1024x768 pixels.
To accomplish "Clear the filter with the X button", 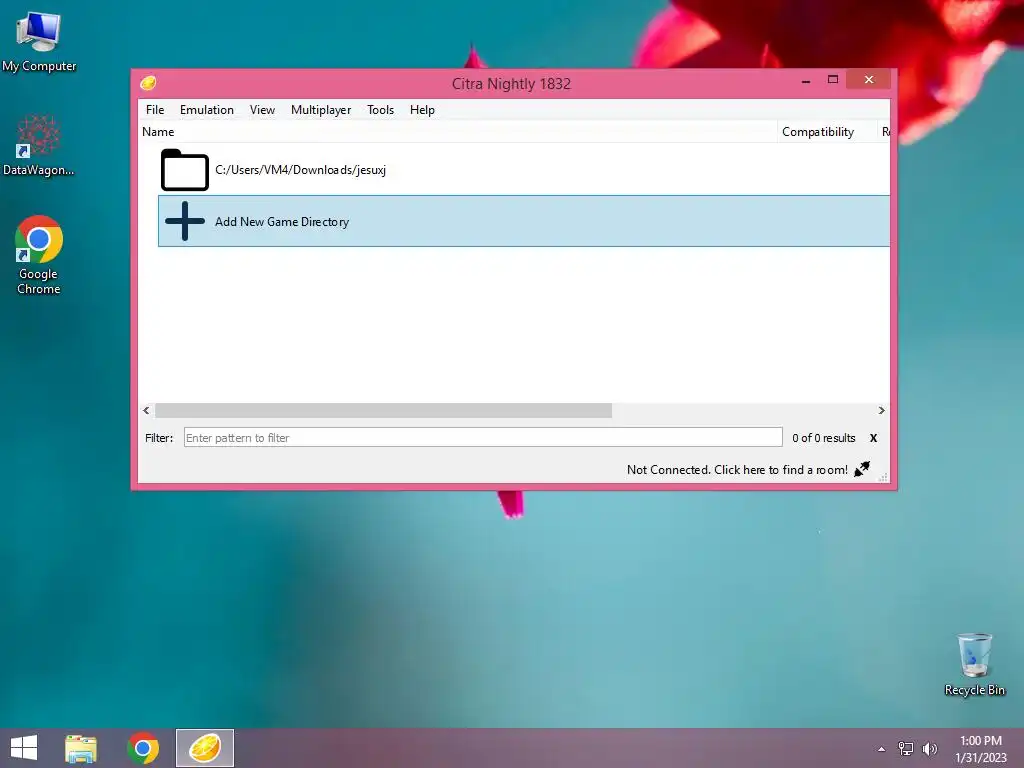I will [873, 438].
